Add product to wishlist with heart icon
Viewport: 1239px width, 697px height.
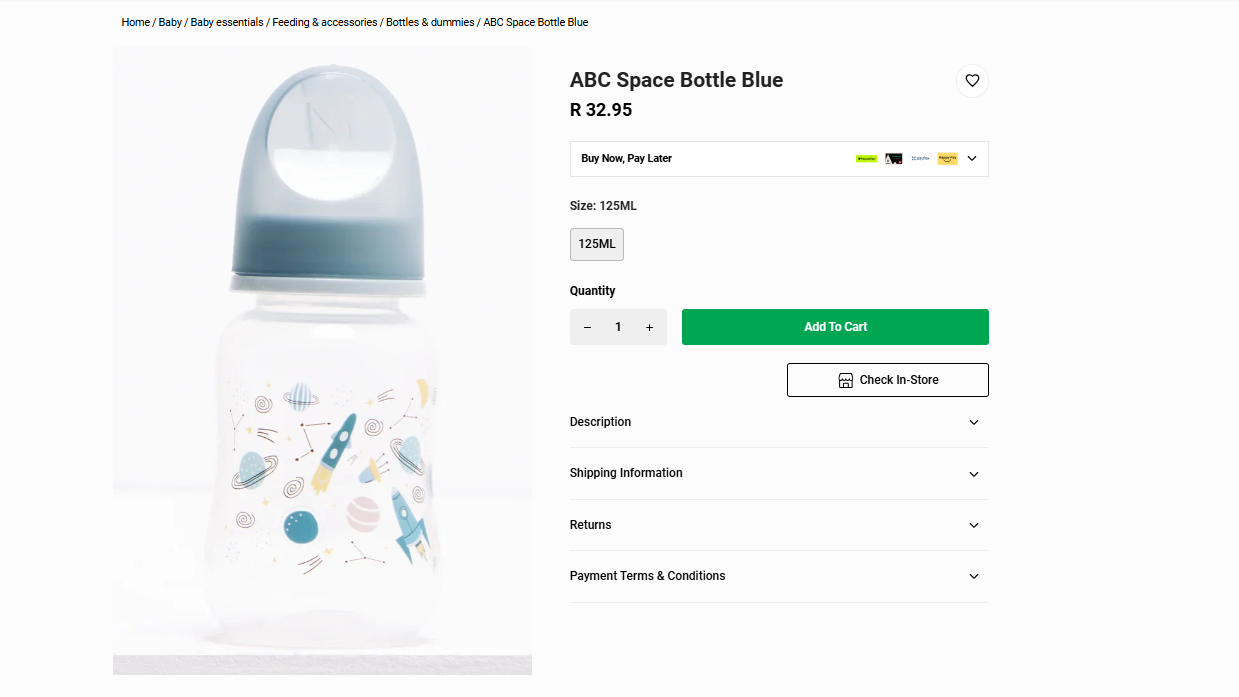[972, 81]
